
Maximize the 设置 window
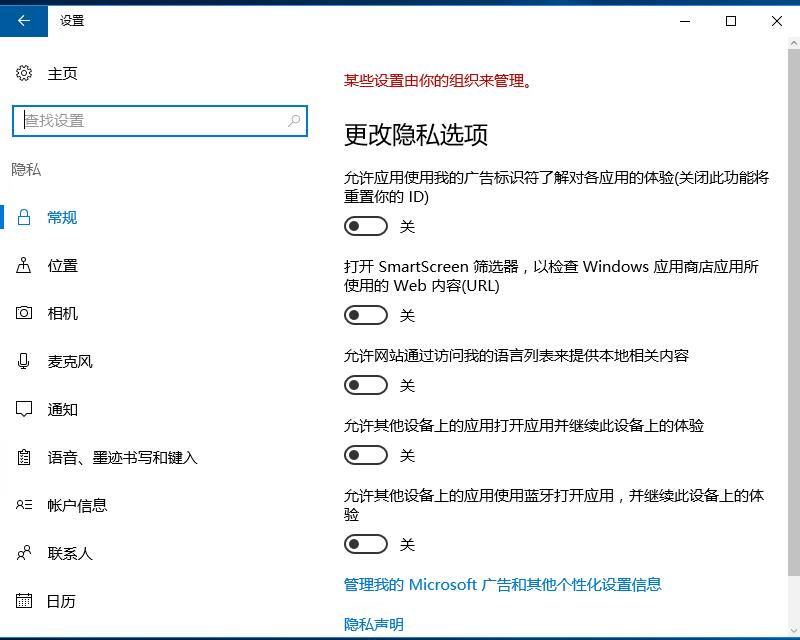tap(731, 21)
